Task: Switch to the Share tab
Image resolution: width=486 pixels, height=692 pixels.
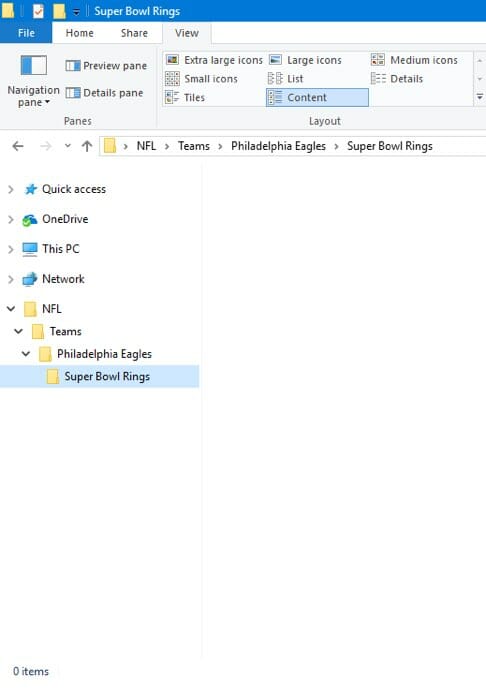Action: (134, 33)
